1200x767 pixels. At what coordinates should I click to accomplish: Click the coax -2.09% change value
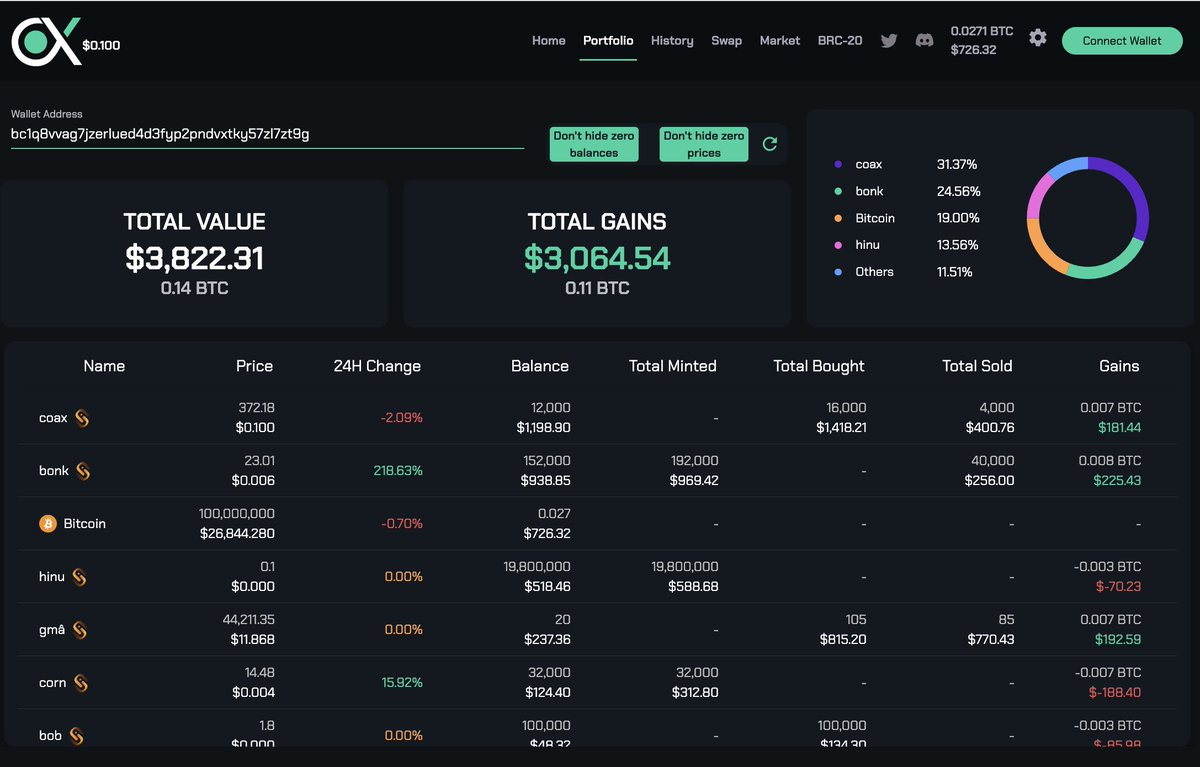401,417
